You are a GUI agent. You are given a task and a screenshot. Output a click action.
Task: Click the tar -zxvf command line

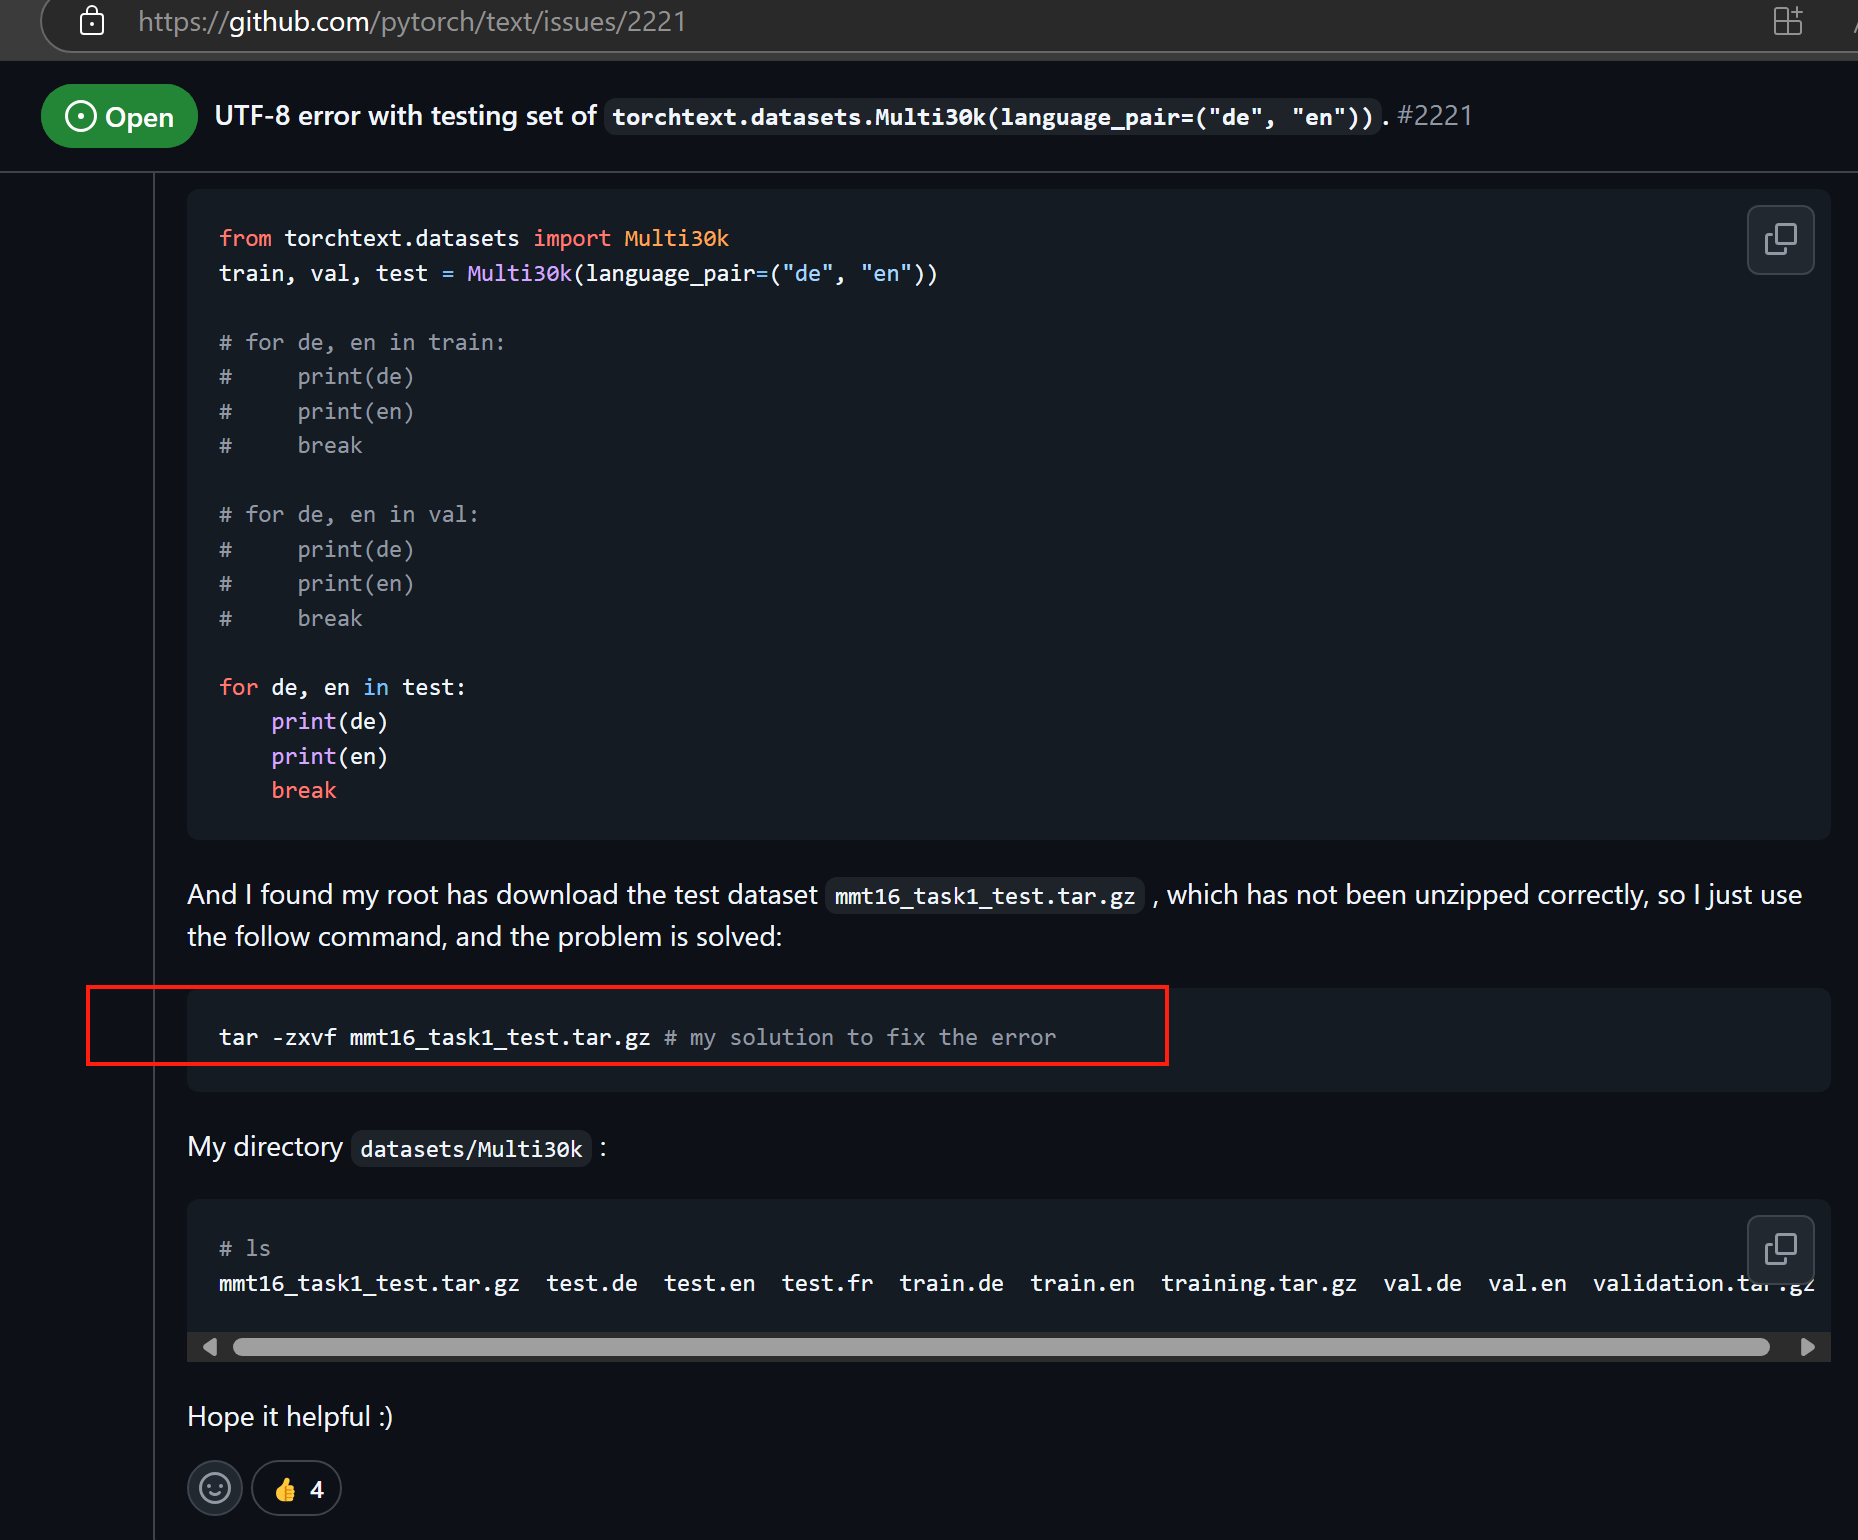(x=637, y=1037)
